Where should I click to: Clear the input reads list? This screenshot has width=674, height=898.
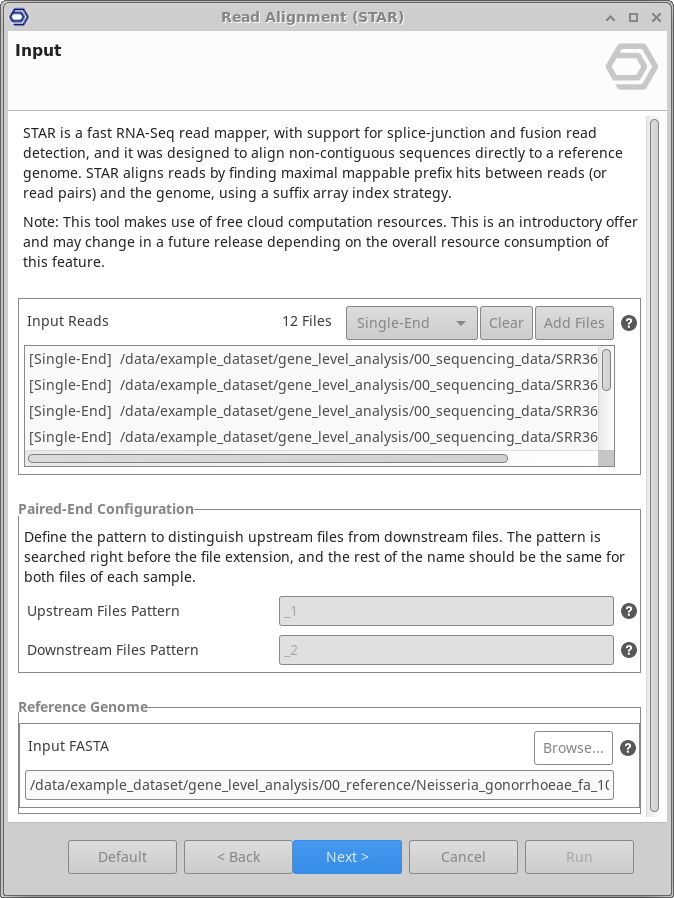pyautogui.click(x=505, y=323)
